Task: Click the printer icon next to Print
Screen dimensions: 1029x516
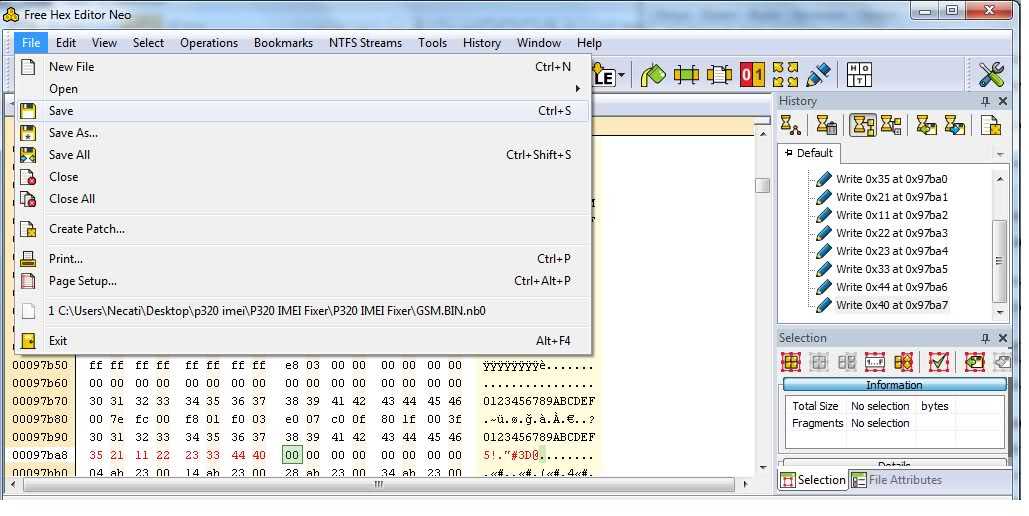Action: pos(28,259)
